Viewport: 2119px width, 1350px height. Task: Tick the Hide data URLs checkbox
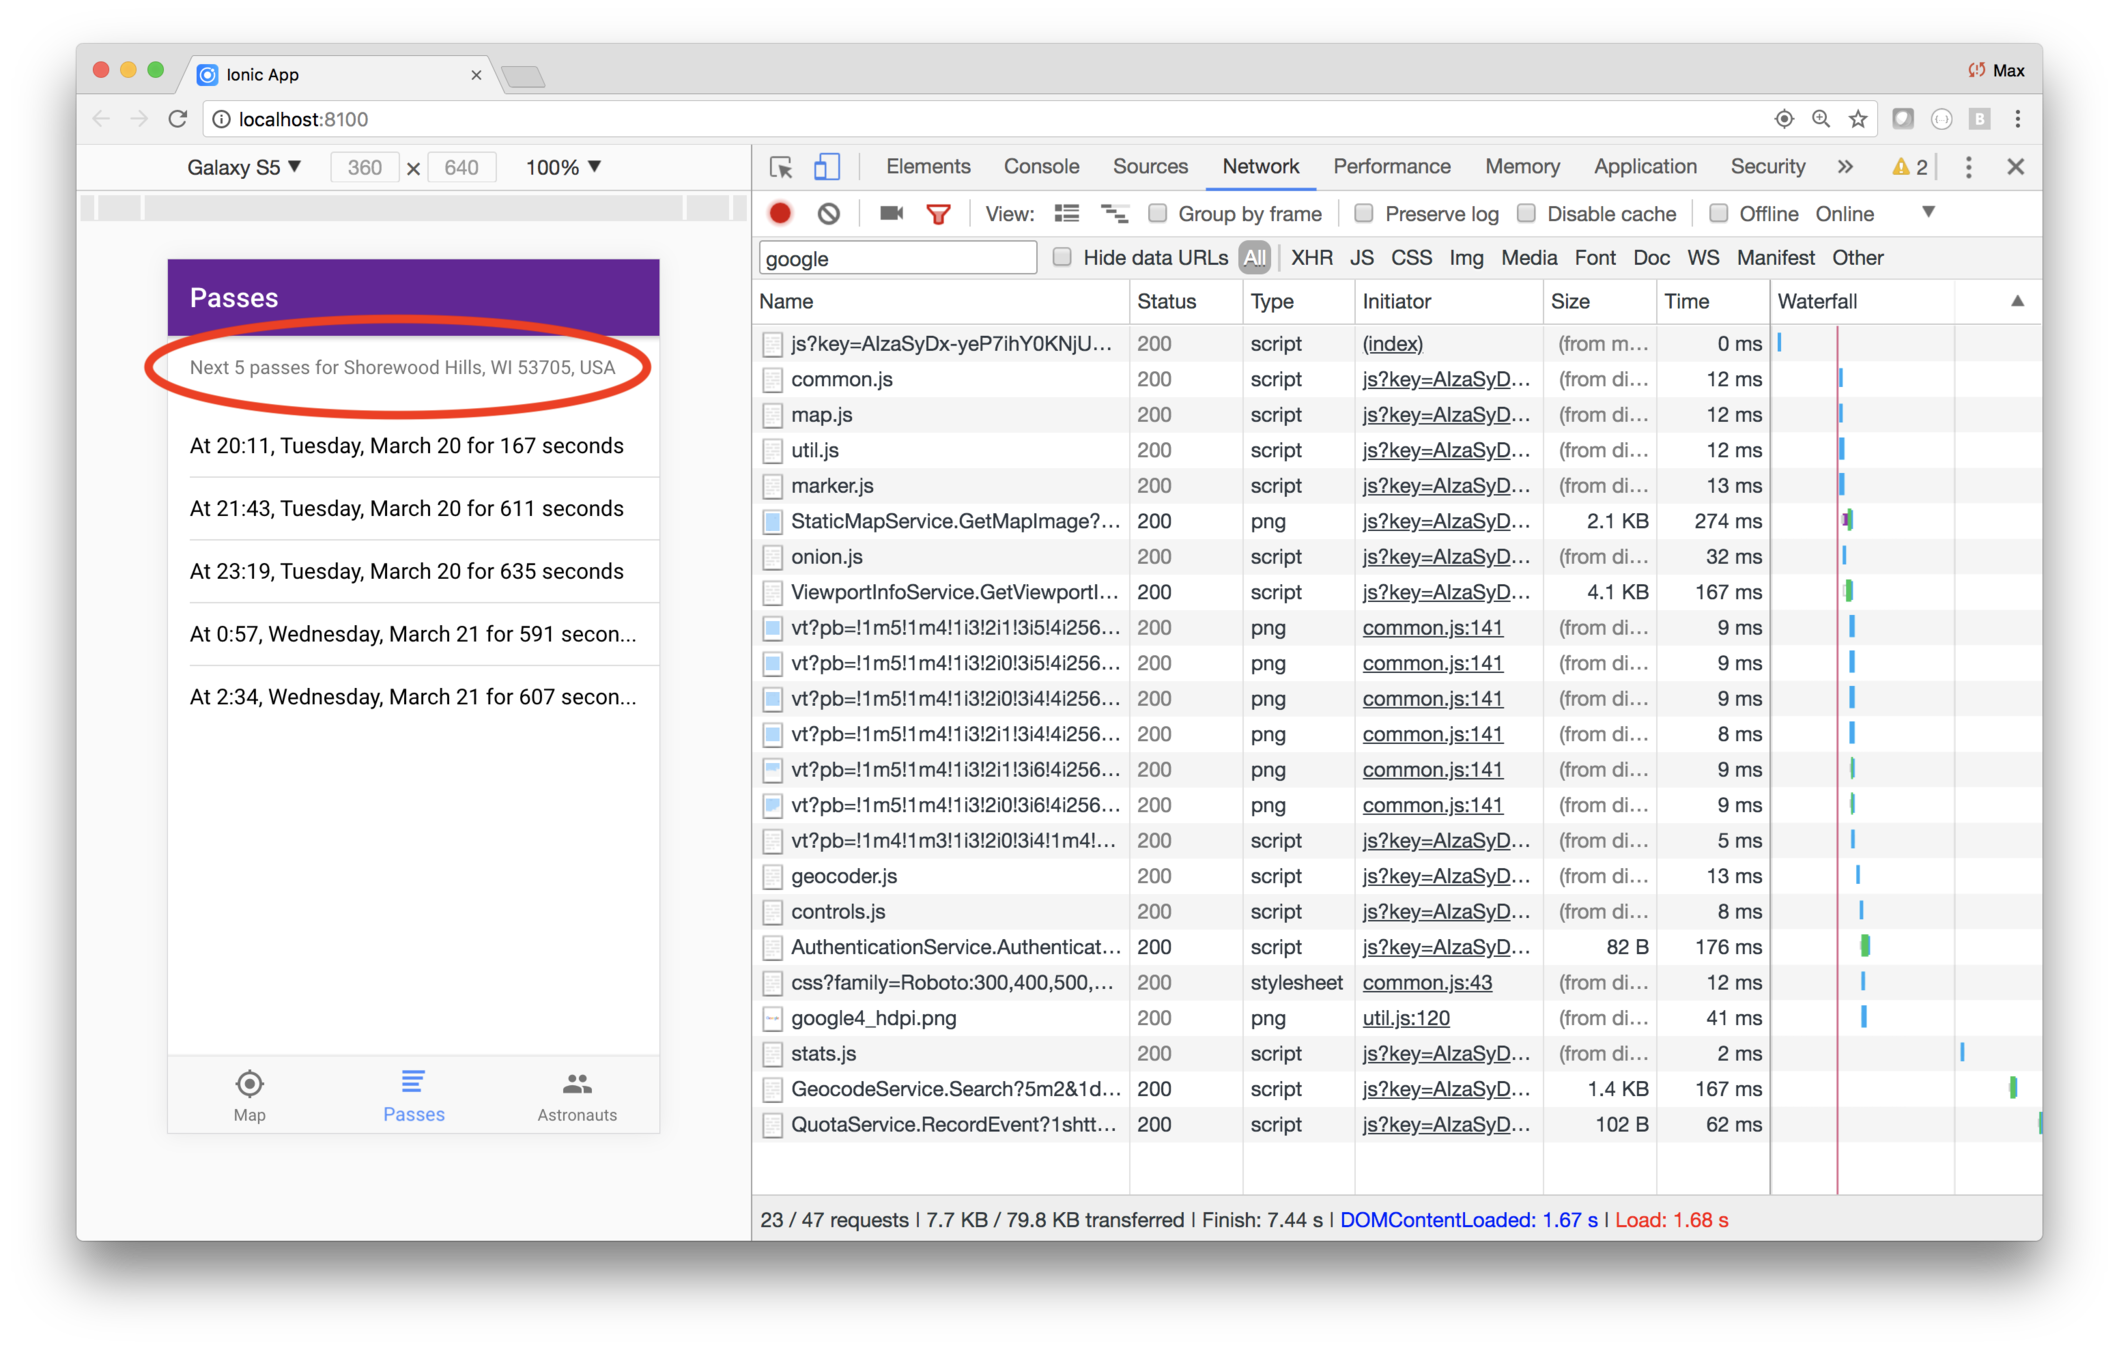1062,257
